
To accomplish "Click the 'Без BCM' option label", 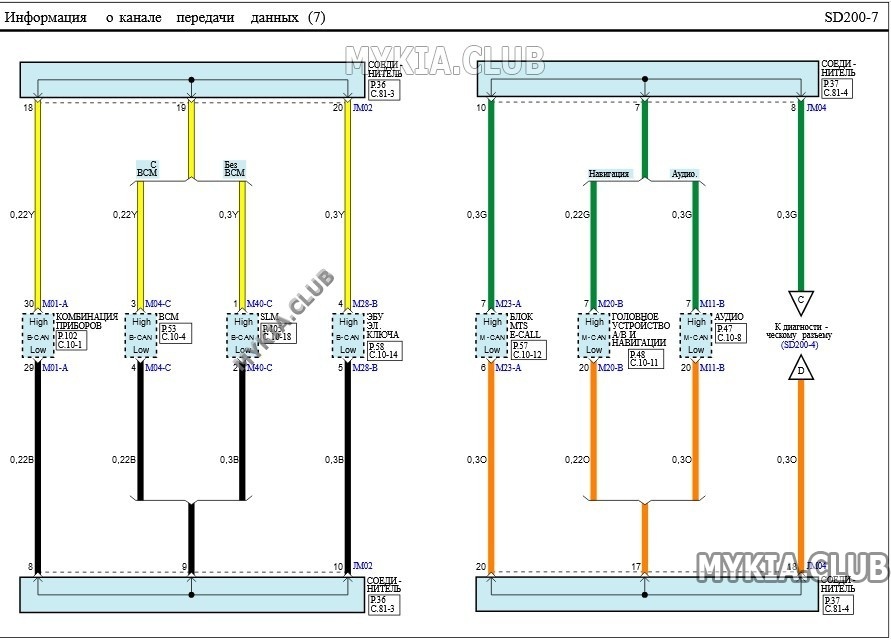I will point(234,169).
